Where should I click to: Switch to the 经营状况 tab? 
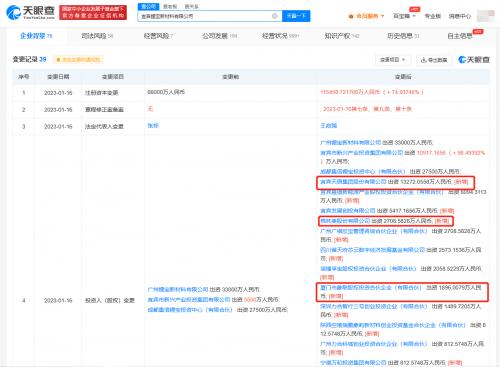pyautogui.click(x=280, y=36)
